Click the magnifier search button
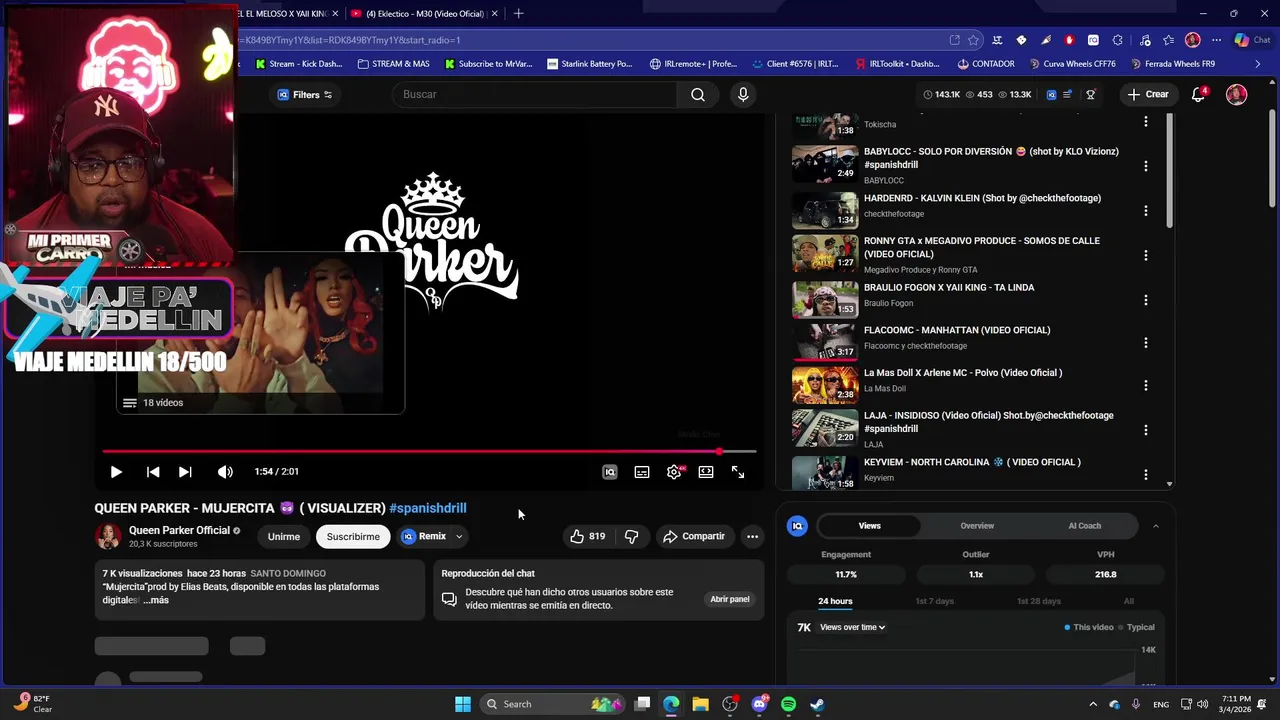This screenshot has height=720, width=1280. tap(698, 94)
